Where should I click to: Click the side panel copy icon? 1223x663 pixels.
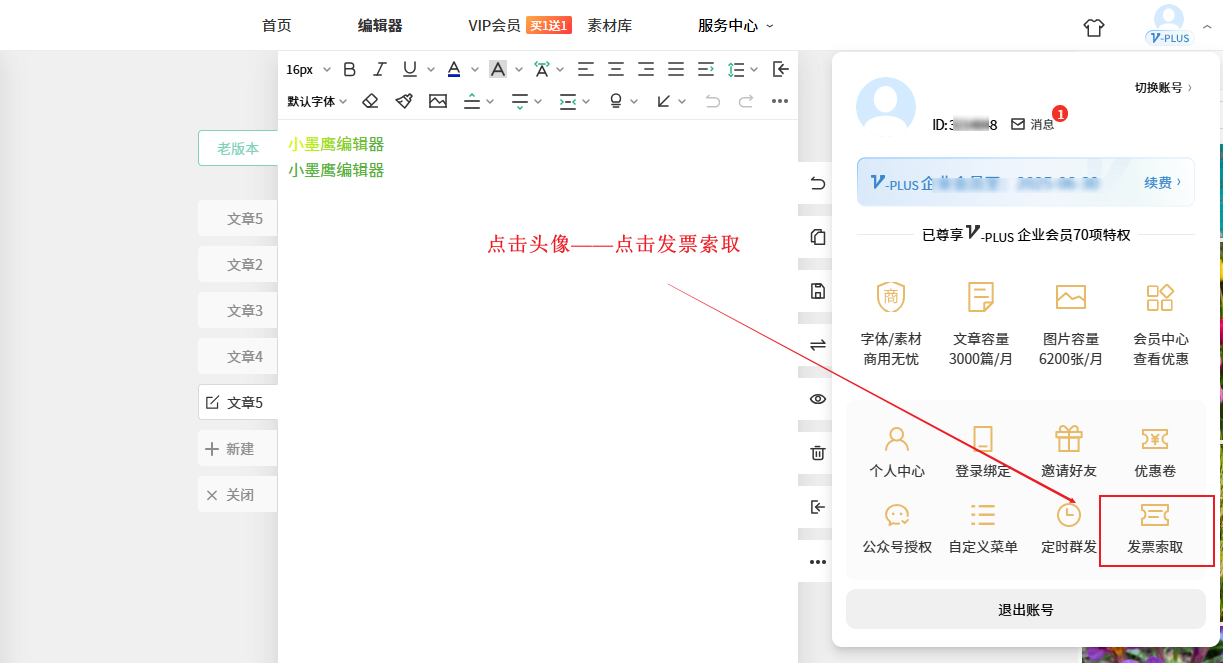818,237
